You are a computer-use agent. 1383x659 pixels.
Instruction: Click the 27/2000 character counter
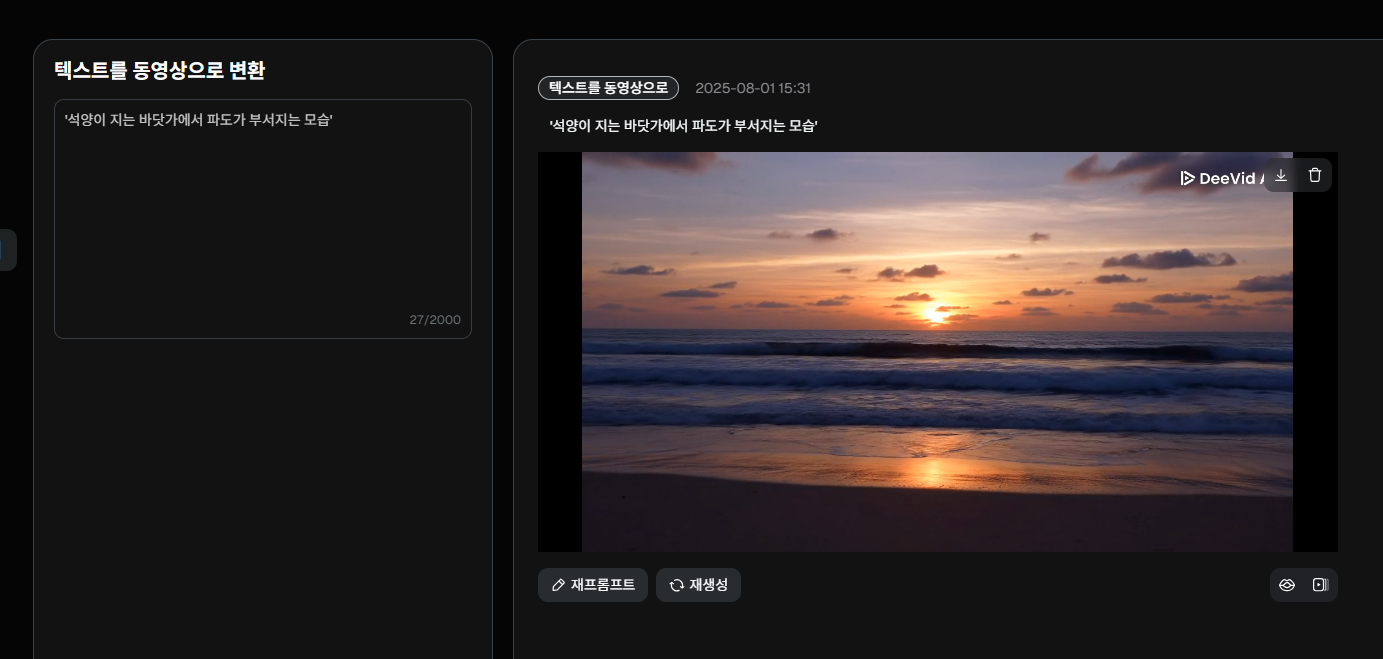(434, 319)
